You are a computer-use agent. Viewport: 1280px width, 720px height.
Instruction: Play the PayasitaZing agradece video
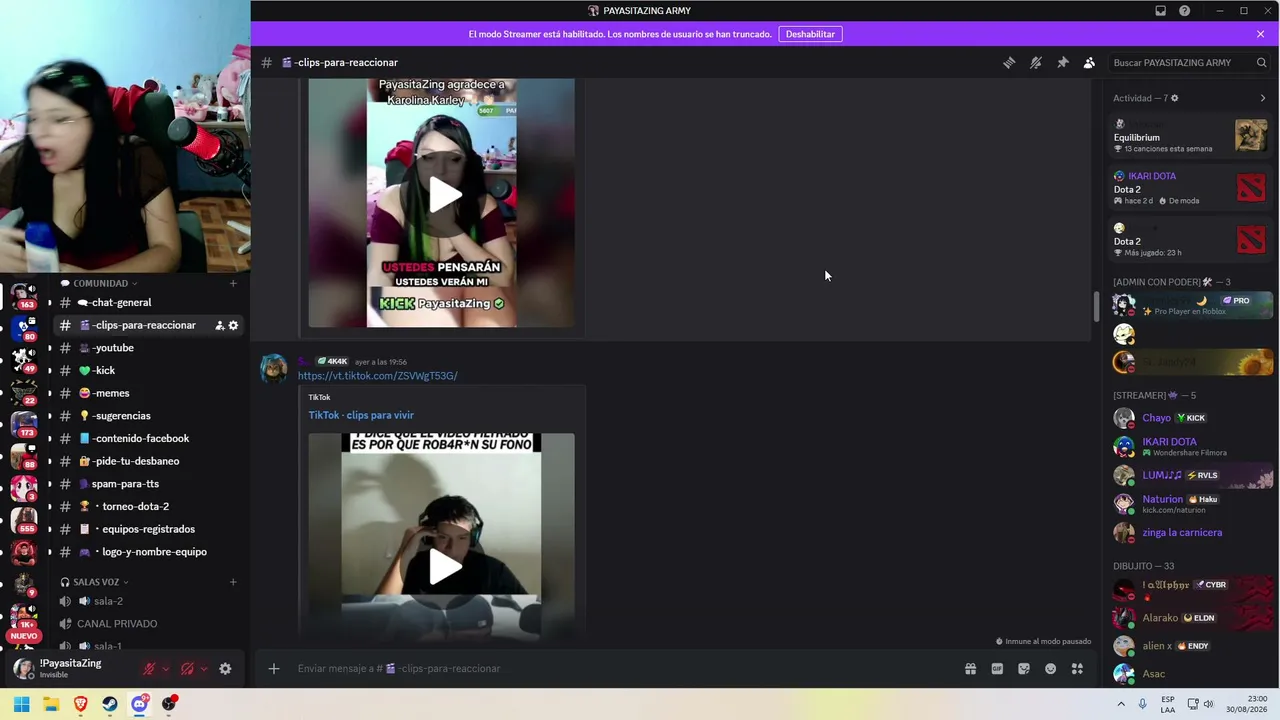(x=445, y=195)
